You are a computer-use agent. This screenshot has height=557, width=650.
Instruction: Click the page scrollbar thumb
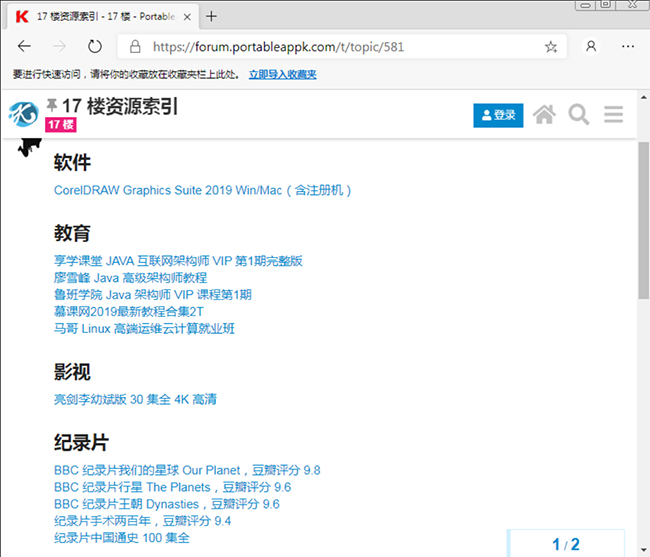click(x=643, y=220)
